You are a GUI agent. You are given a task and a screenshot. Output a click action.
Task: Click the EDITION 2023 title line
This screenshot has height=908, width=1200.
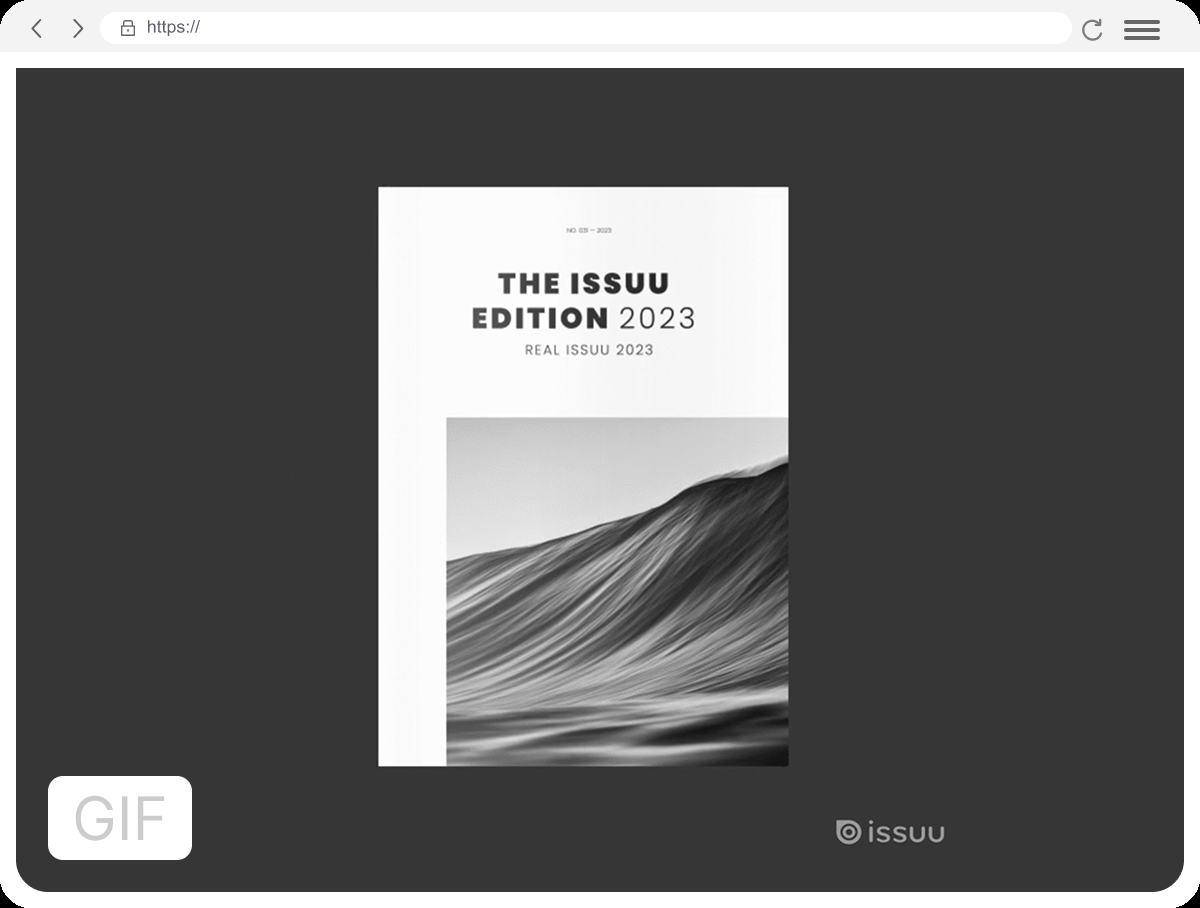tap(583, 318)
